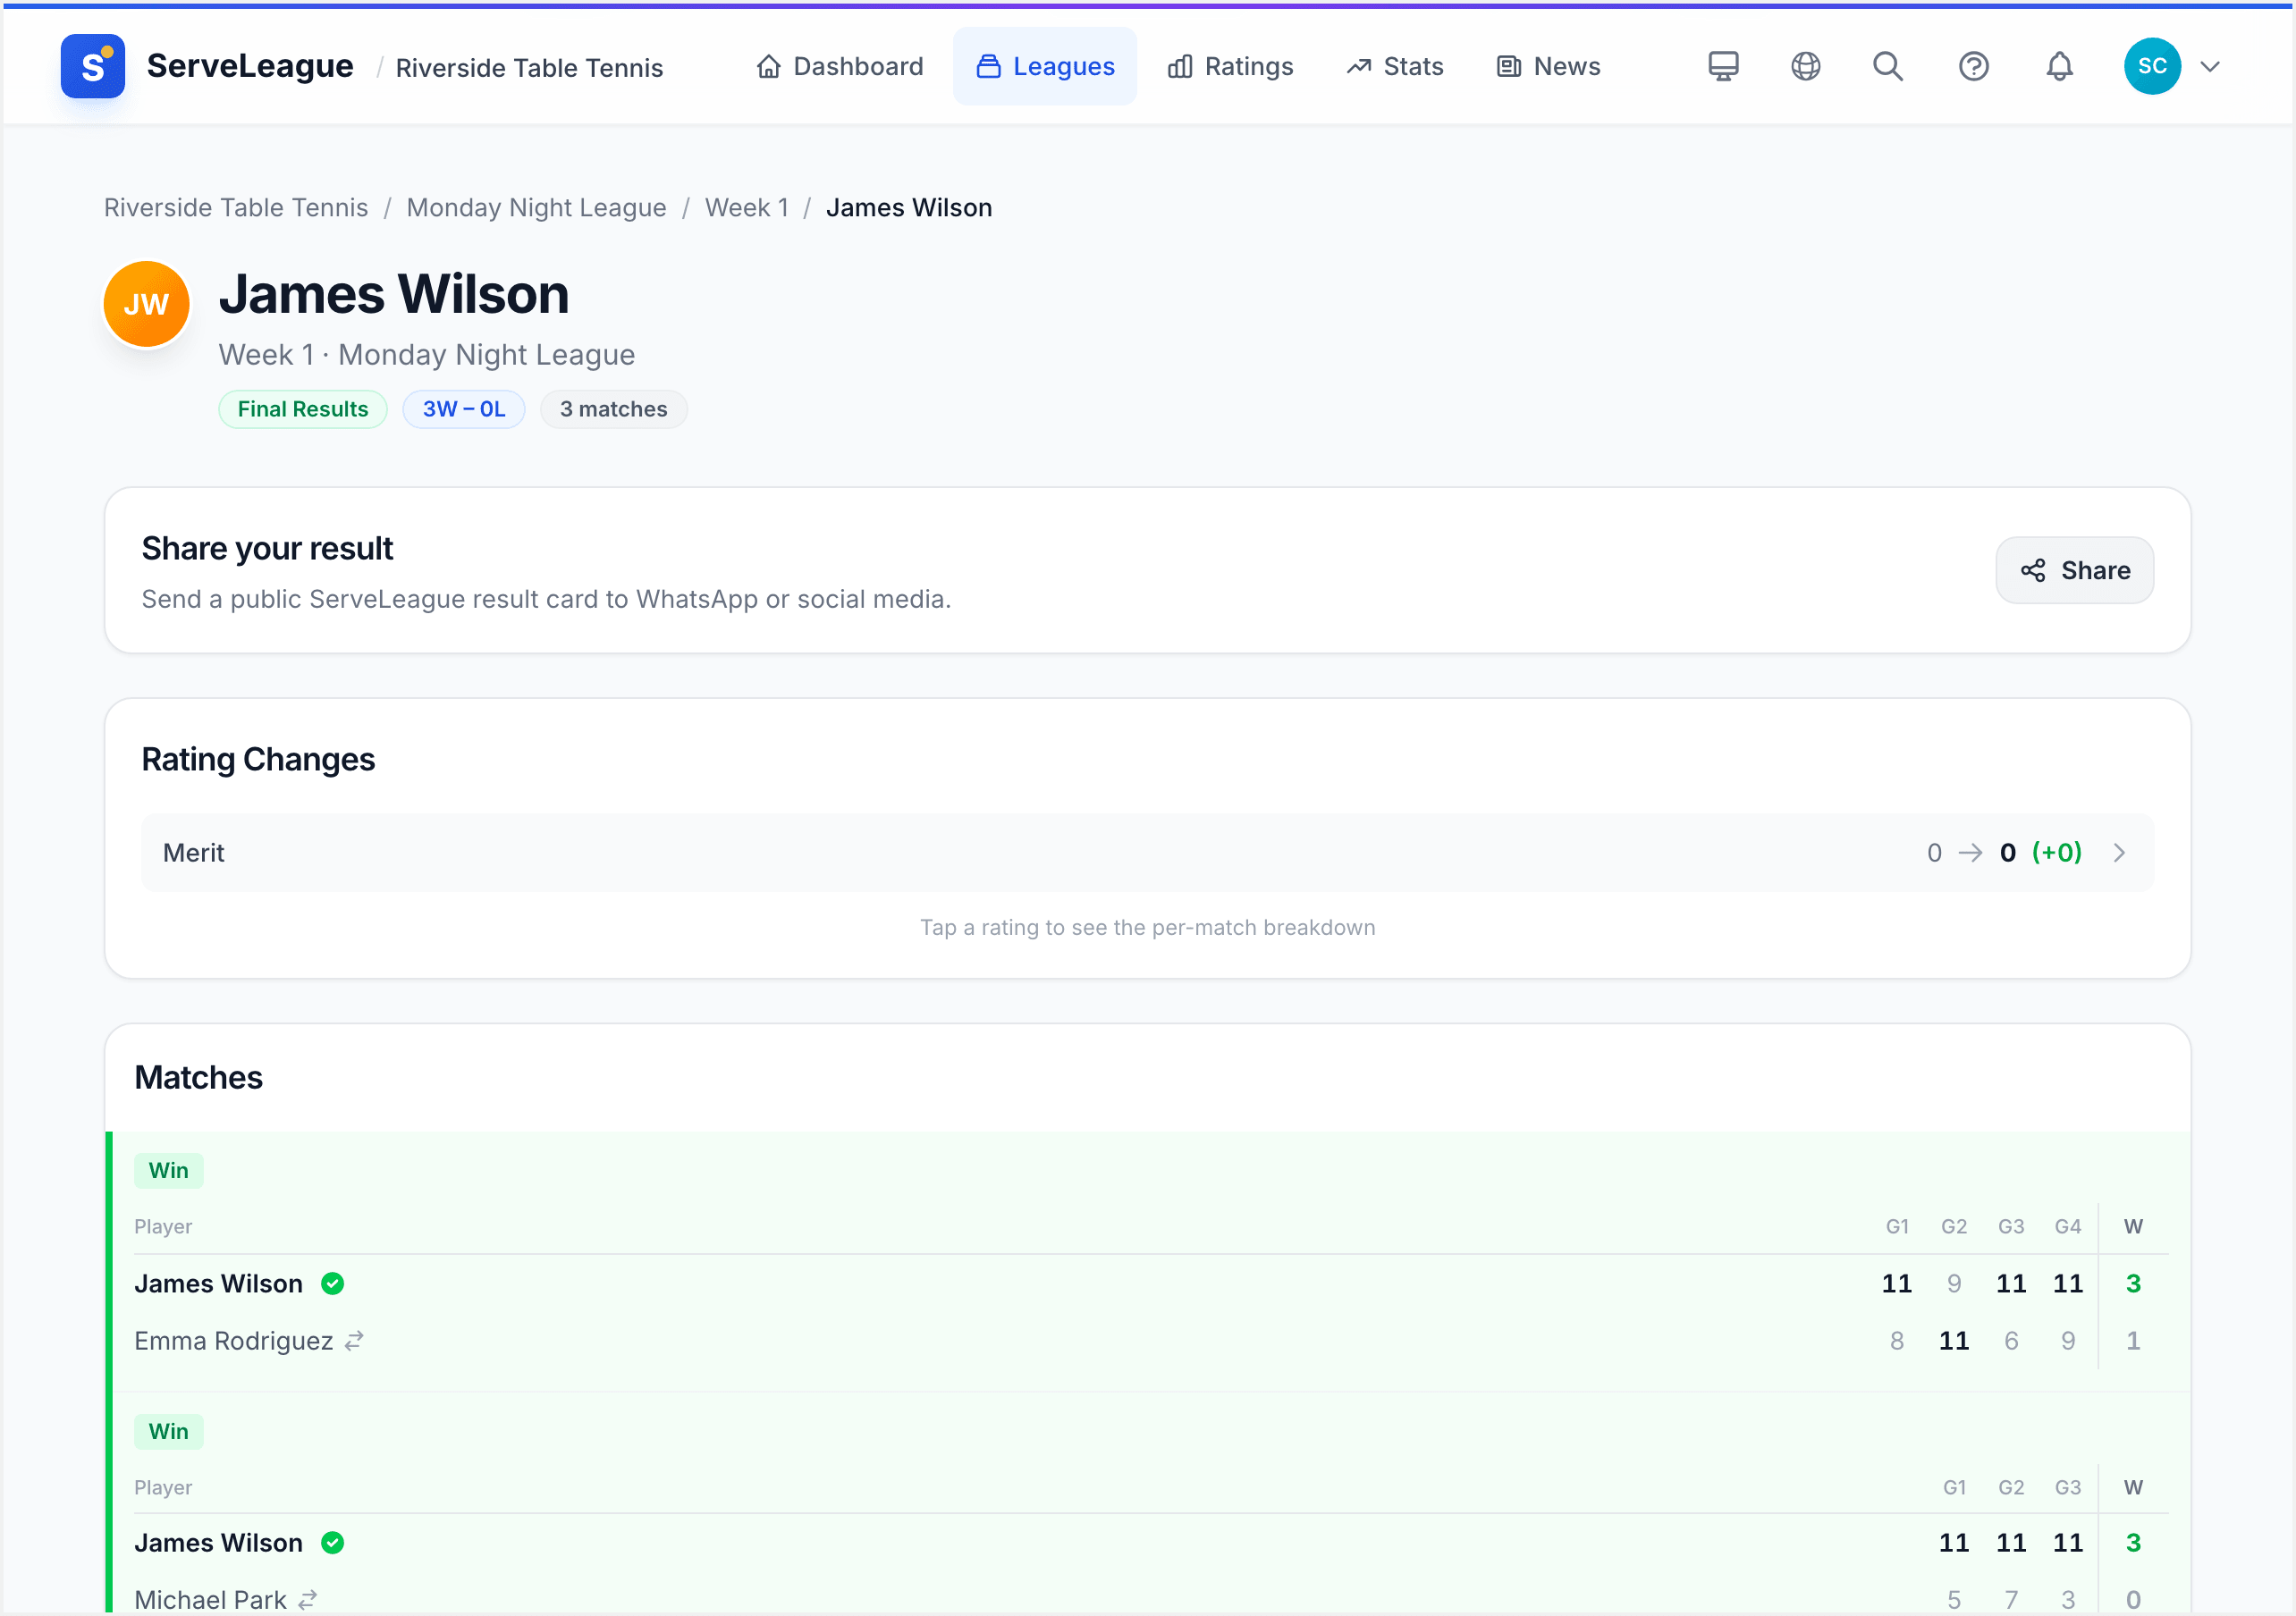Click the Rating Changes heading
The width and height of the screenshot is (2296, 1616).
258,759
